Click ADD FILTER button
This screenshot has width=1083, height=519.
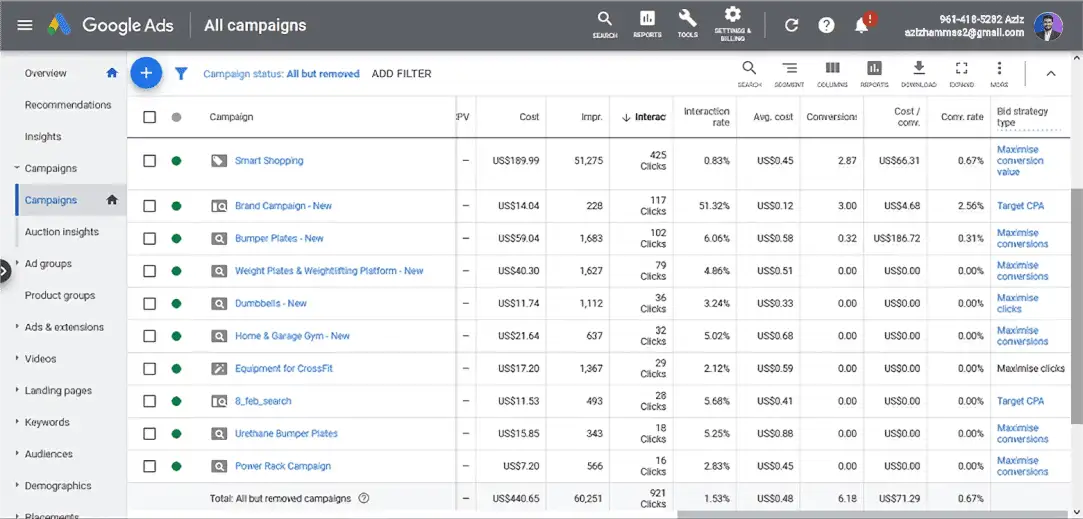point(401,74)
